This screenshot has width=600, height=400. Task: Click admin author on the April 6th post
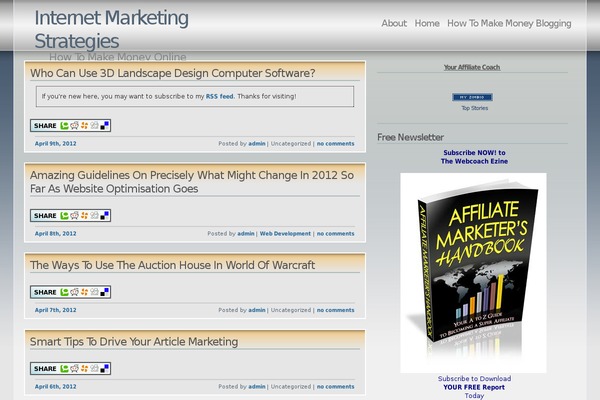click(257, 387)
